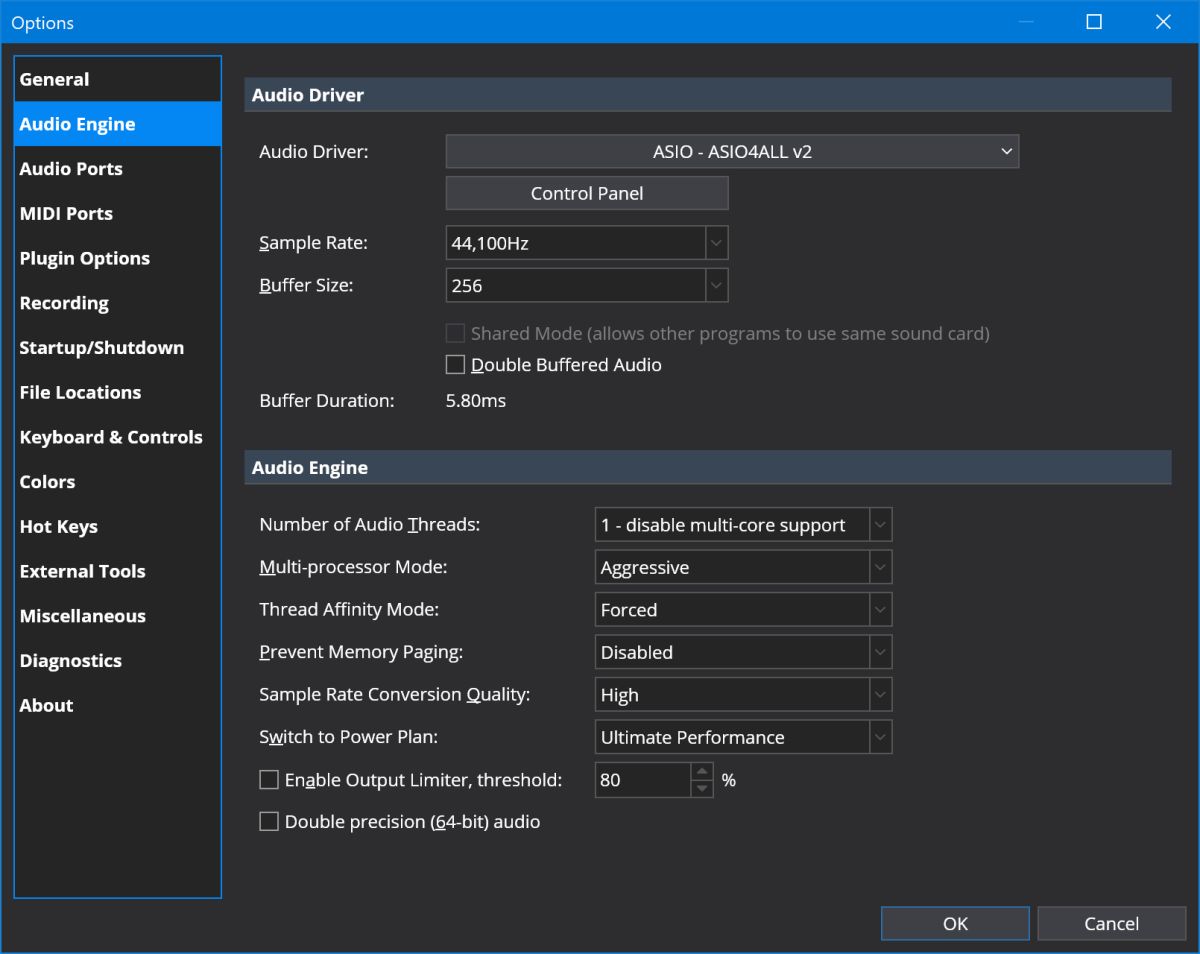The height and width of the screenshot is (954, 1200).
Task: Click the output limiter threshold up arrow
Action: tap(703, 771)
